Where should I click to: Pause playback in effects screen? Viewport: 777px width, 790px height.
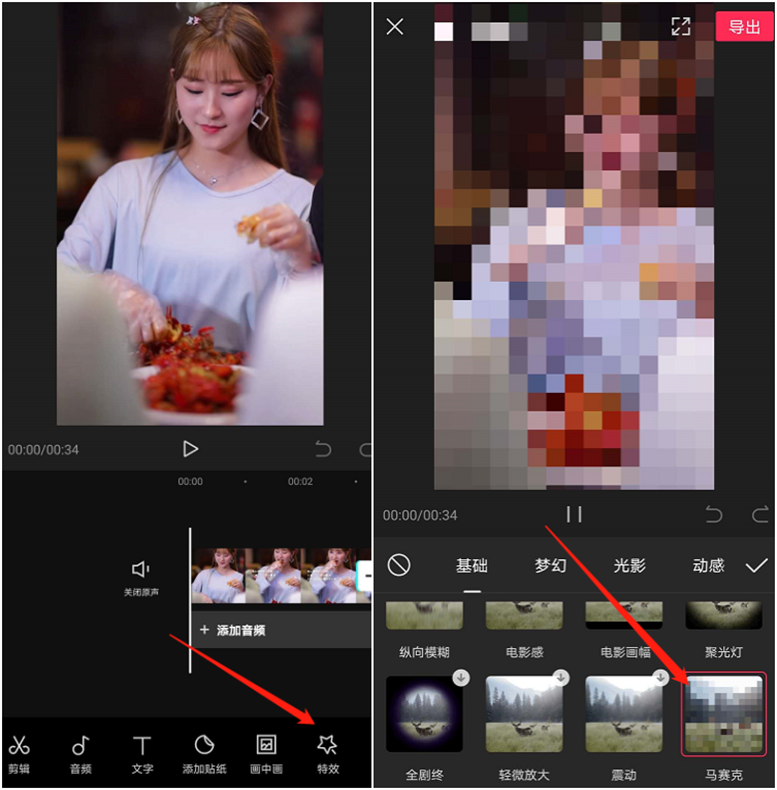pyautogui.click(x=574, y=514)
